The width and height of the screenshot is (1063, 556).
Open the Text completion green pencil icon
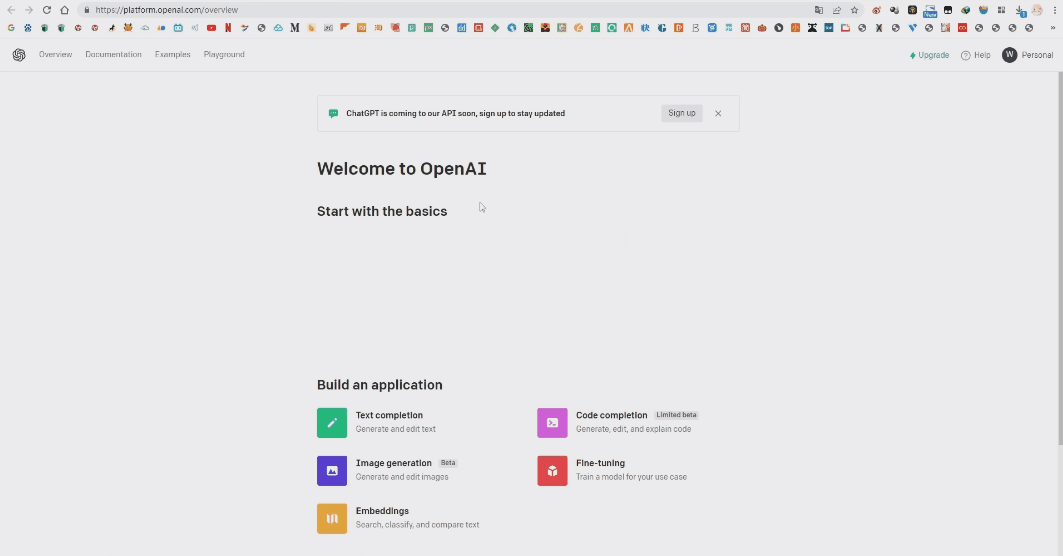332,422
